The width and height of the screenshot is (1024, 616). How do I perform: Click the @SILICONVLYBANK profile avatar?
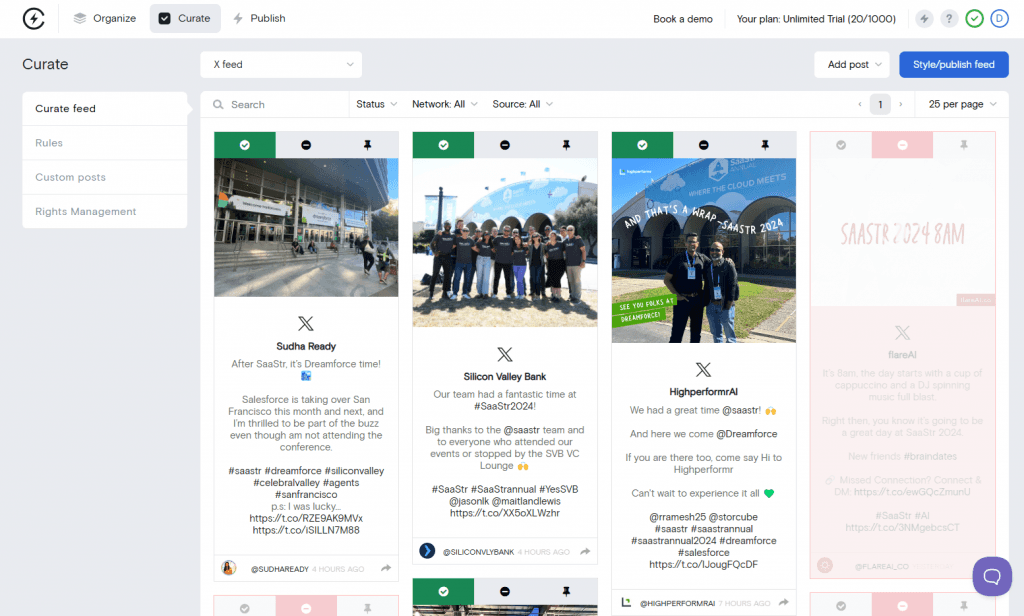(427, 551)
